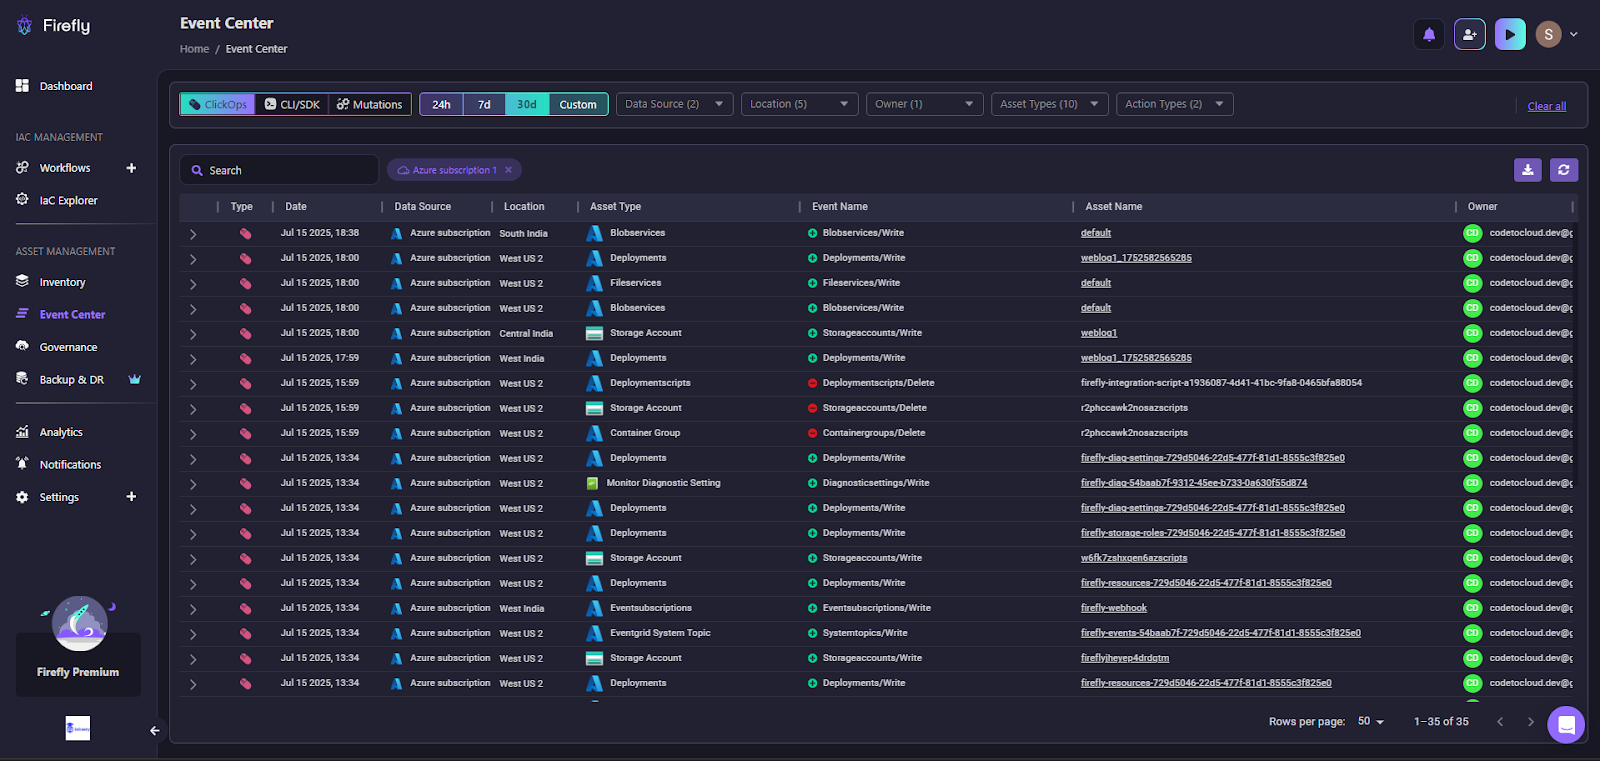The image size is (1600, 761).
Task: Open the notifications bell icon
Action: click(x=1429, y=34)
